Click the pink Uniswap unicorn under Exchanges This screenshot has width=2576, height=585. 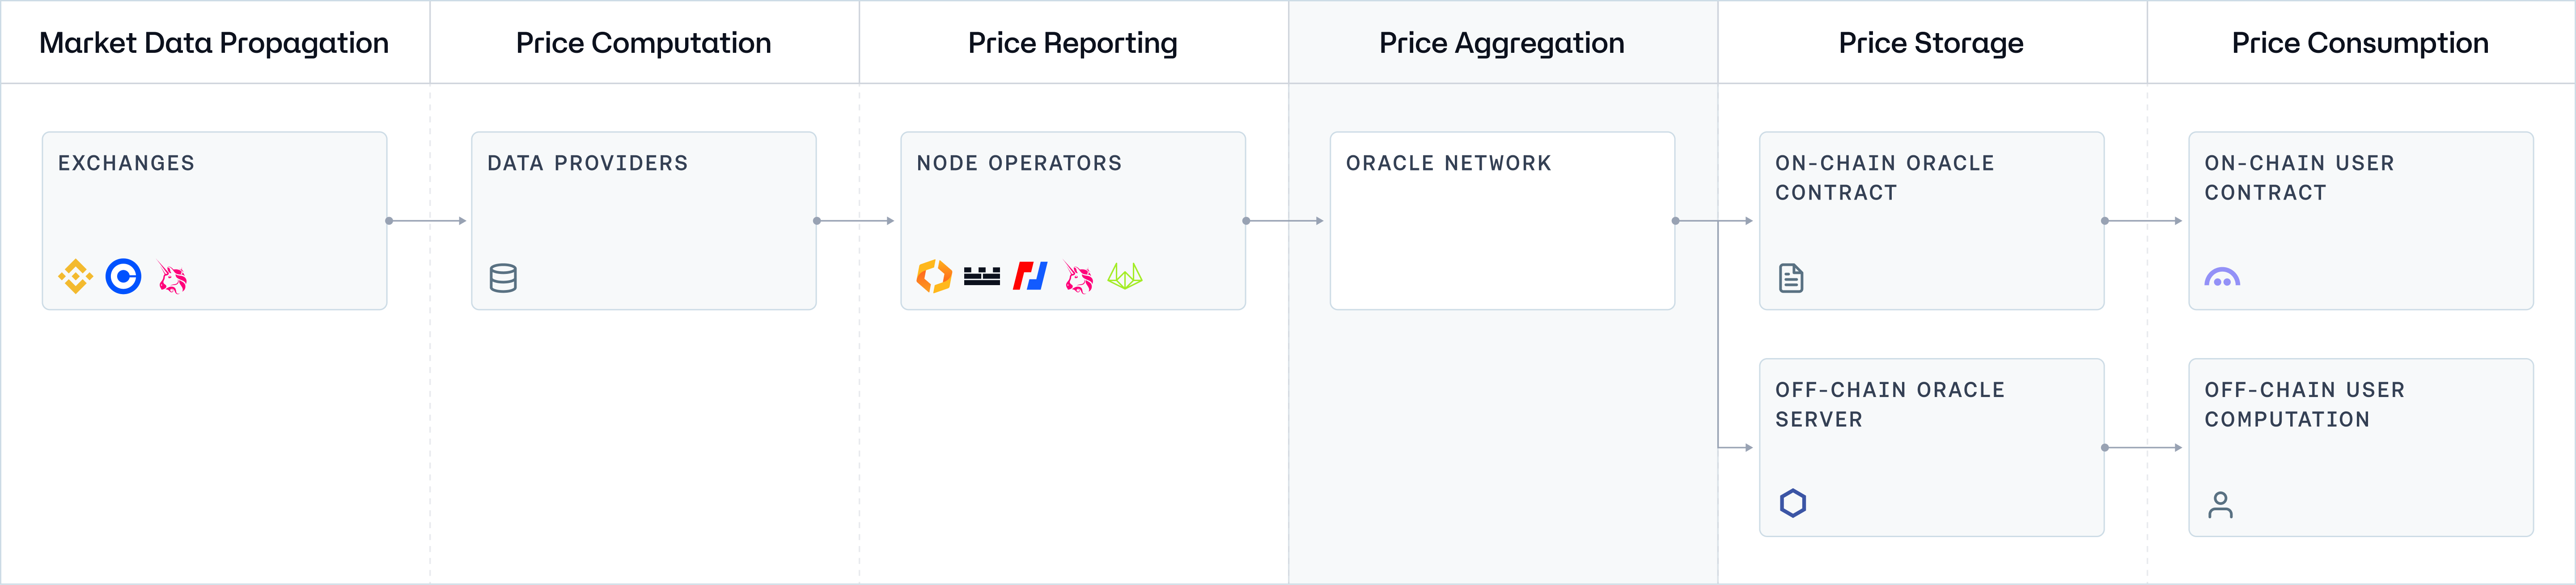pos(173,278)
